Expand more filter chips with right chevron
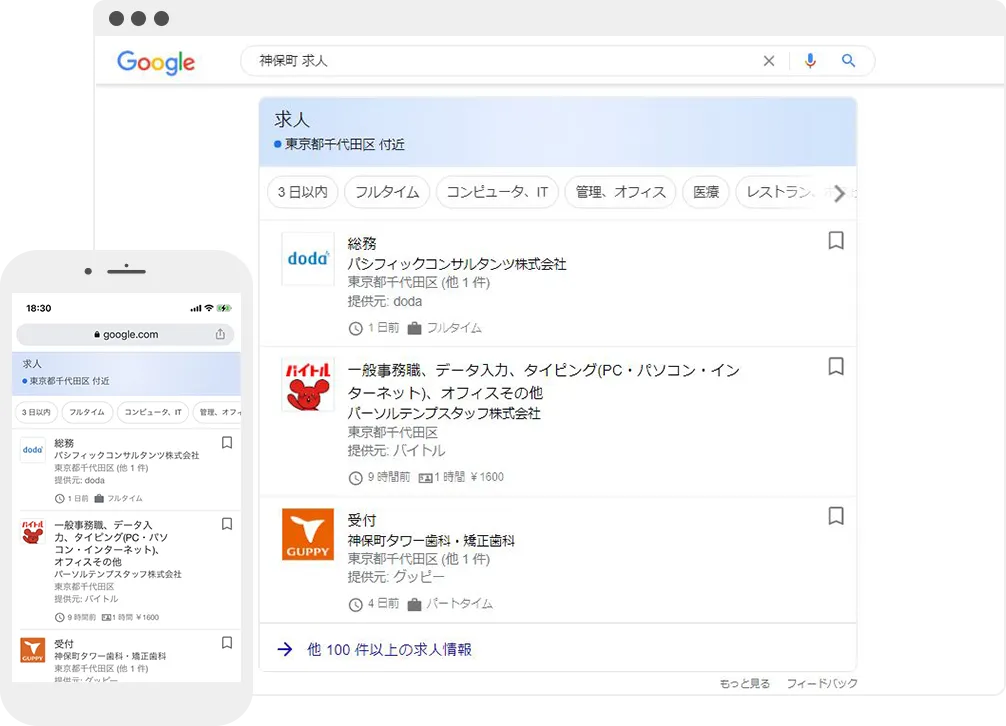Viewport: 1006px width, 726px height. tap(839, 193)
